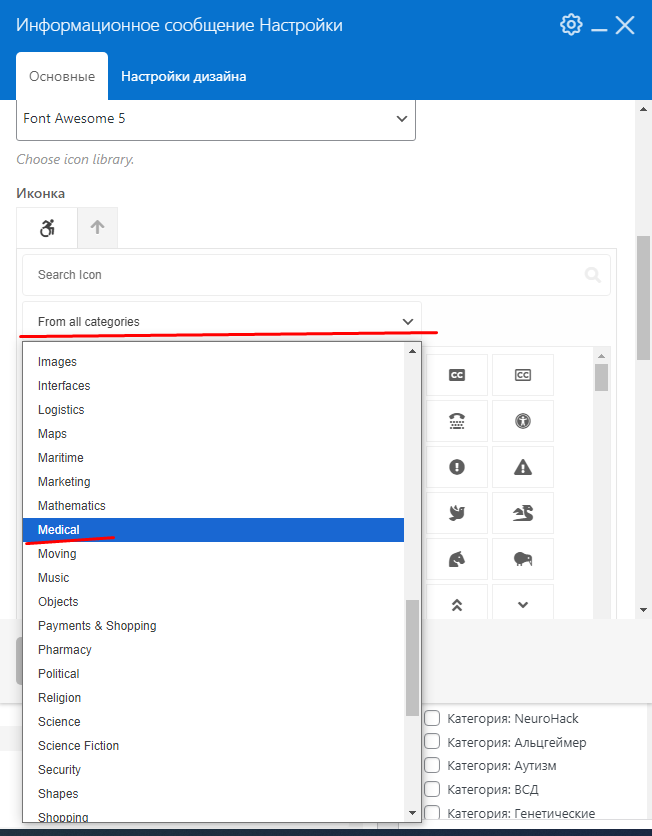
Task: Enable the Категория: Альцгеймер checkbox
Action: (433, 742)
